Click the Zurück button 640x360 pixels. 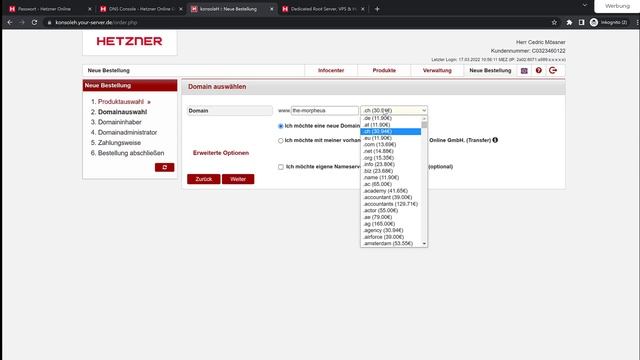tap(204, 179)
